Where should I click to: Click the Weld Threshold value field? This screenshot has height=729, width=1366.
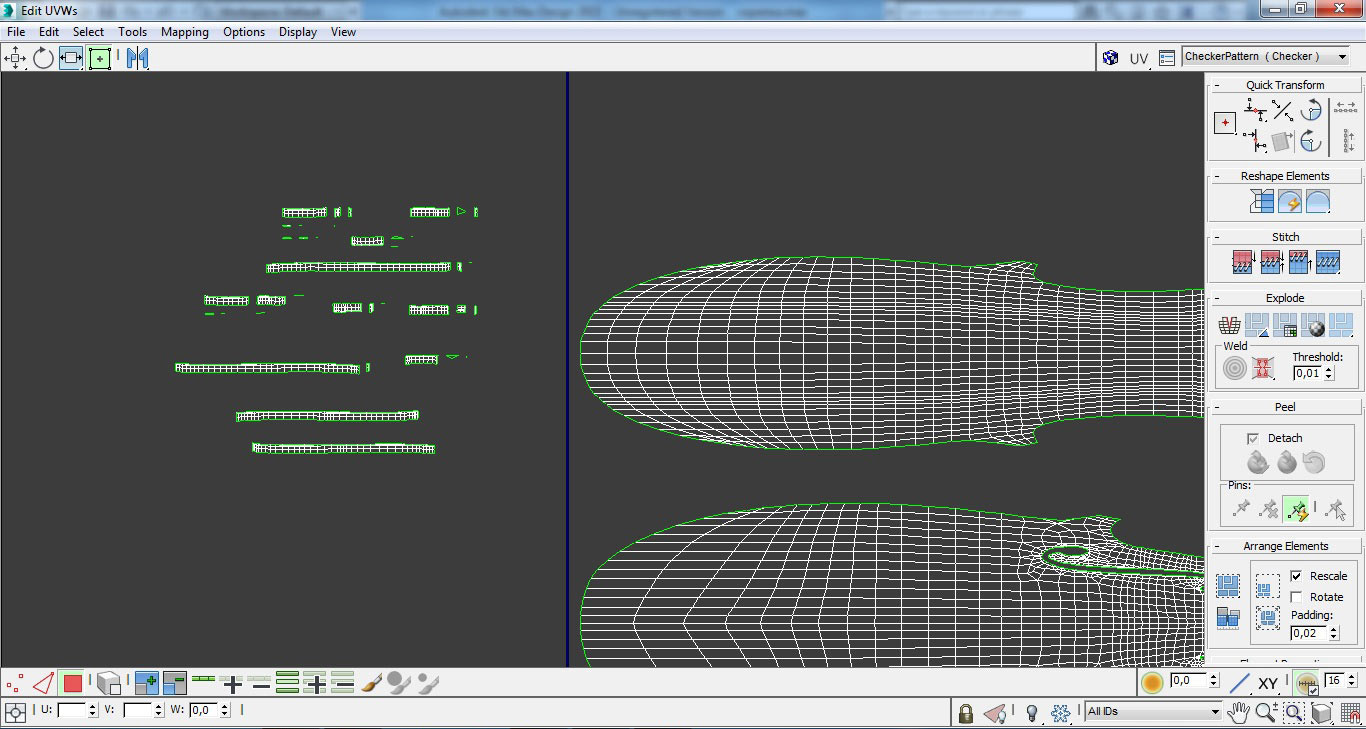(1307, 373)
